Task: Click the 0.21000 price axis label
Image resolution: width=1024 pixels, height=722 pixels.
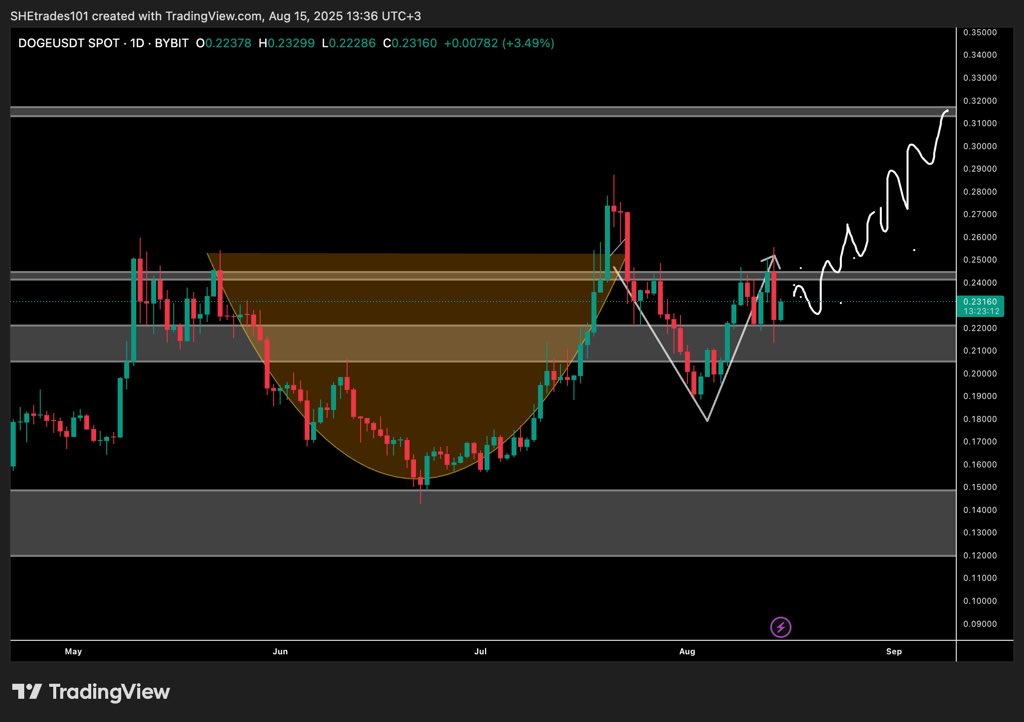Action: click(x=980, y=351)
